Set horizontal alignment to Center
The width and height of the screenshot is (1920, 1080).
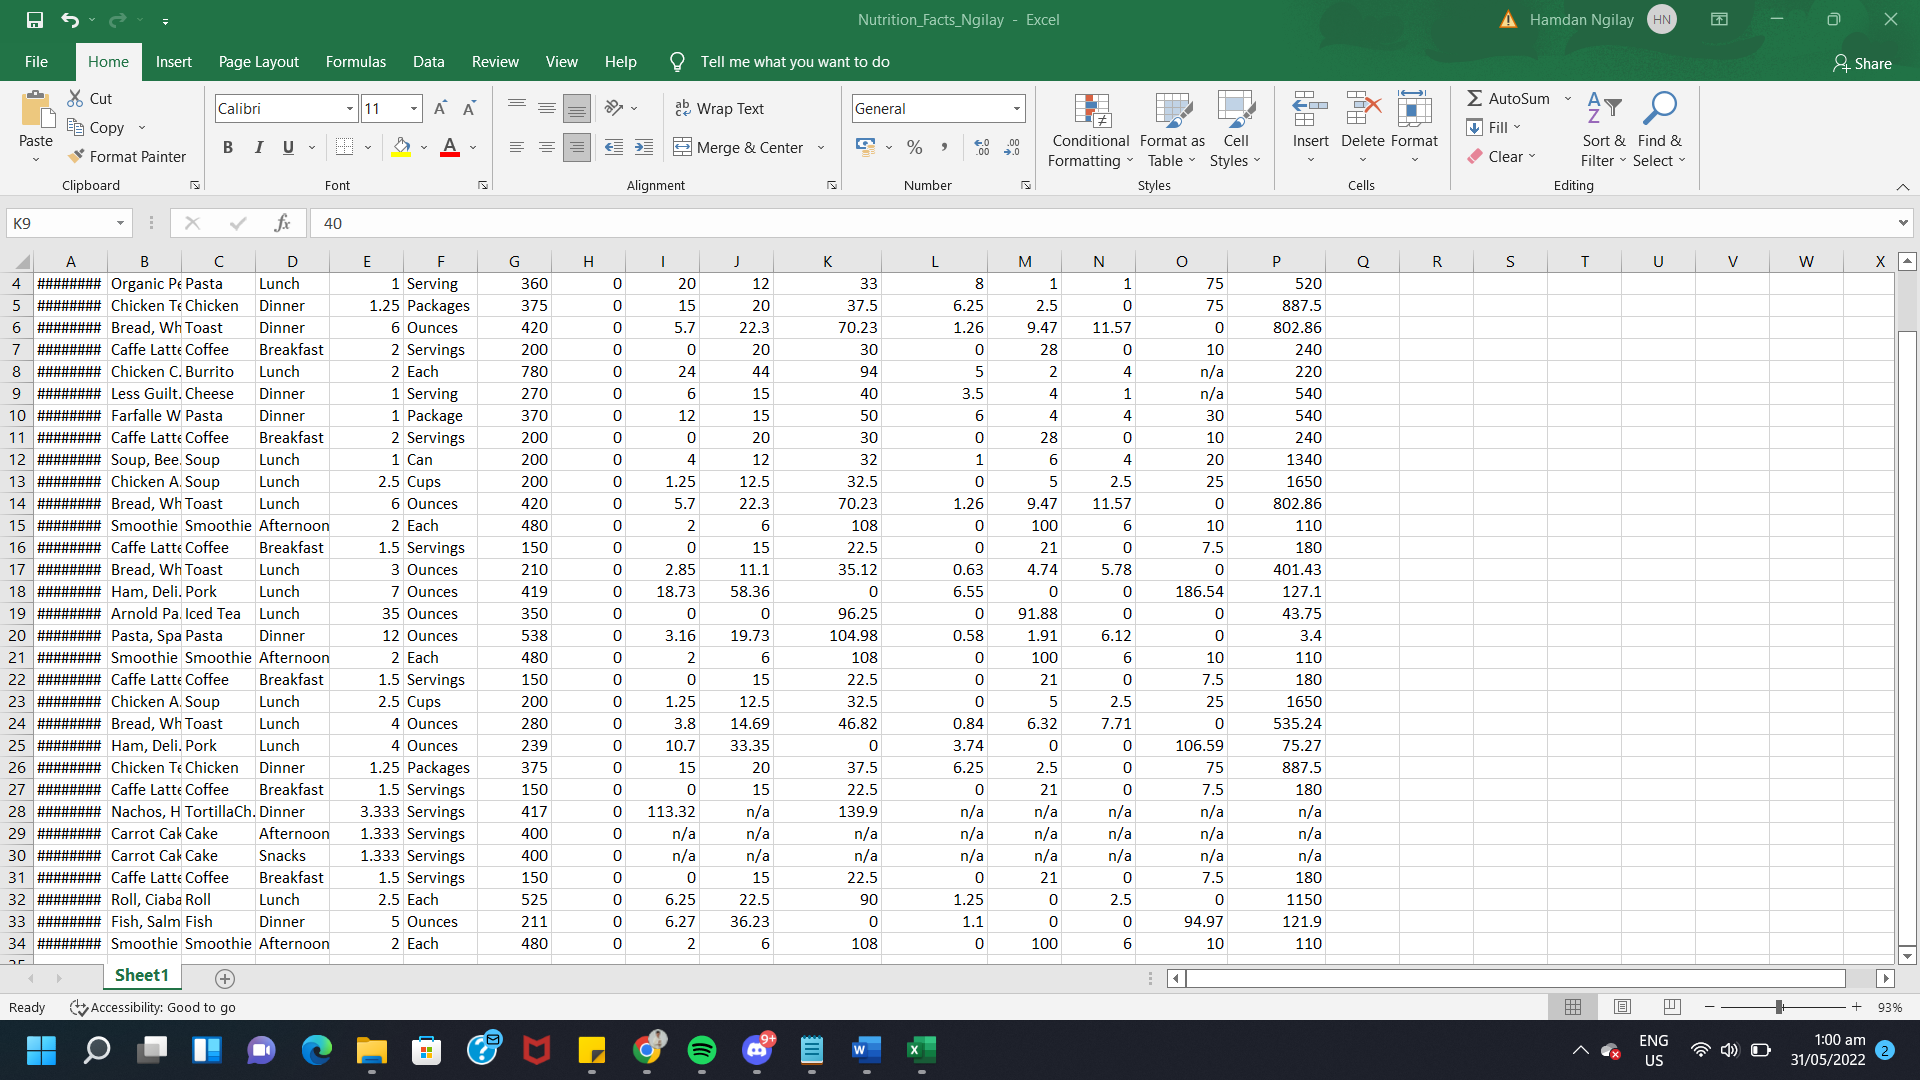546,147
